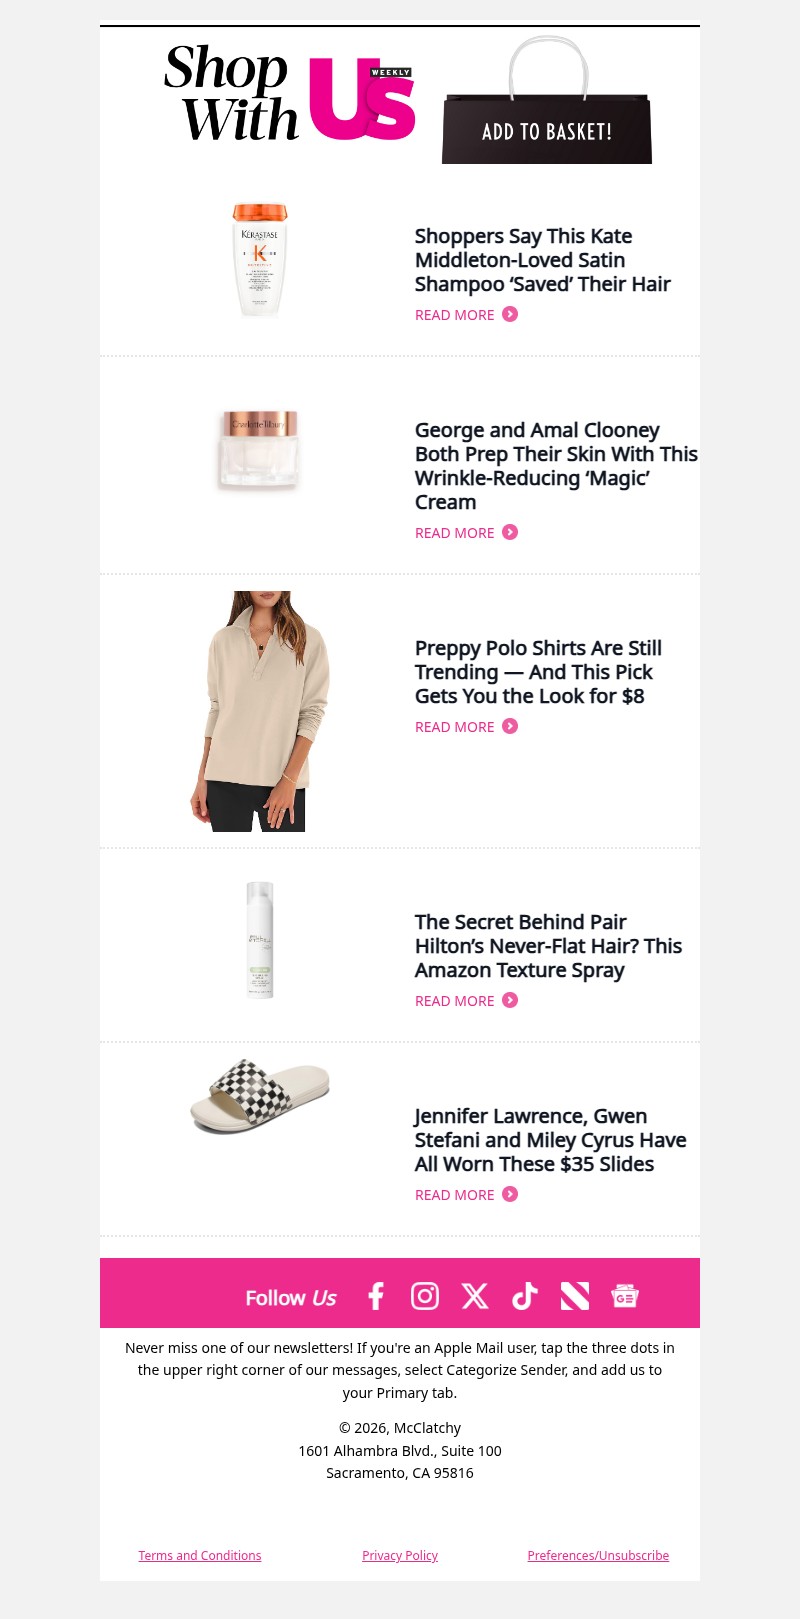Open the Kate Middleton satin shampoo headline
Image resolution: width=800 pixels, height=1619 pixels.
coord(542,260)
